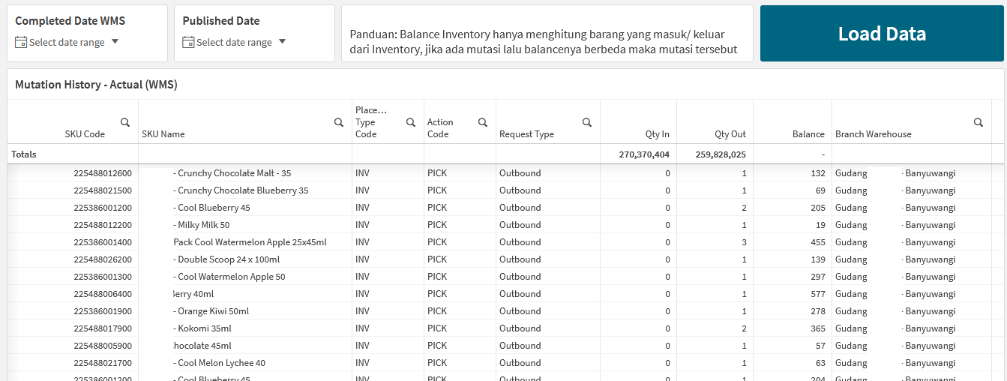Select SKU code 225488012200
1007x381 pixels.
click(x=103, y=225)
